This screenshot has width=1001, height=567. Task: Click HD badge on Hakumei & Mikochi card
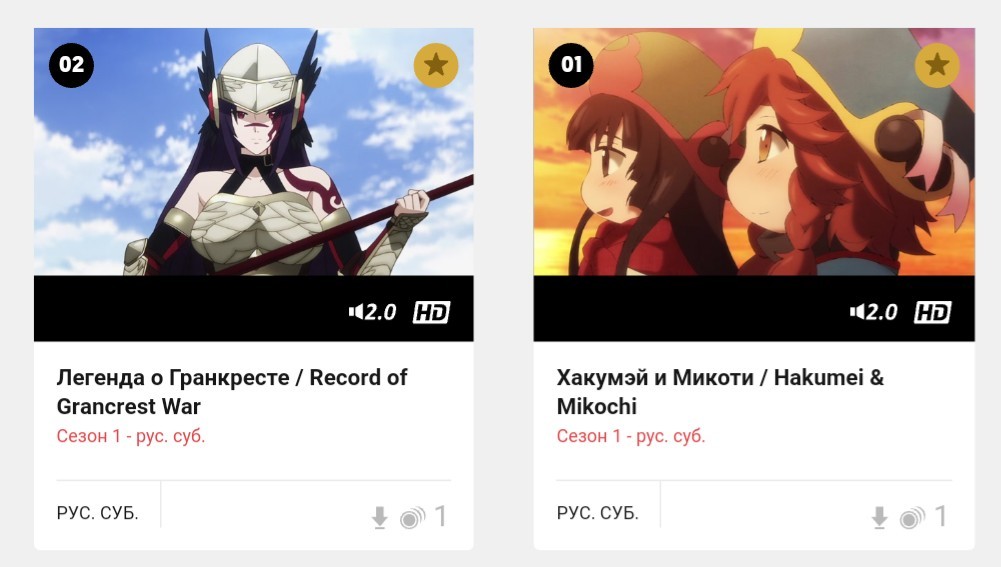(x=933, y=312)
